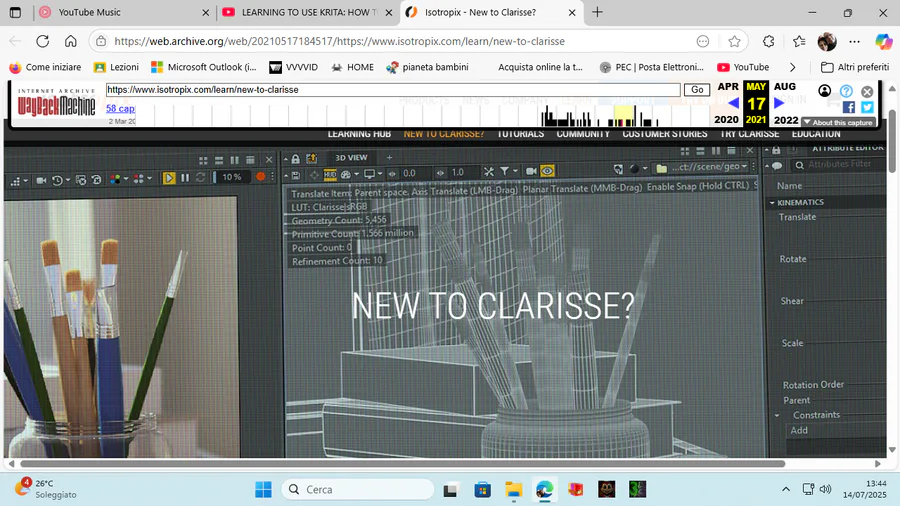Viewport: 900px width, 506px height.
Task: Open the PEC Posta Elettronica bookmark
Action: [x=651, y=67]
